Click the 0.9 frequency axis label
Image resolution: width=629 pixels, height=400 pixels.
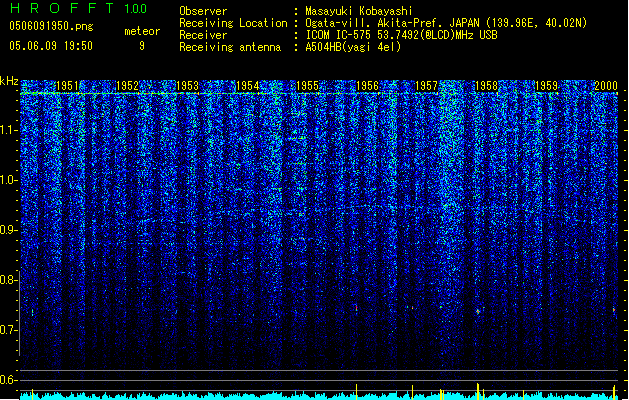[9, 230]
